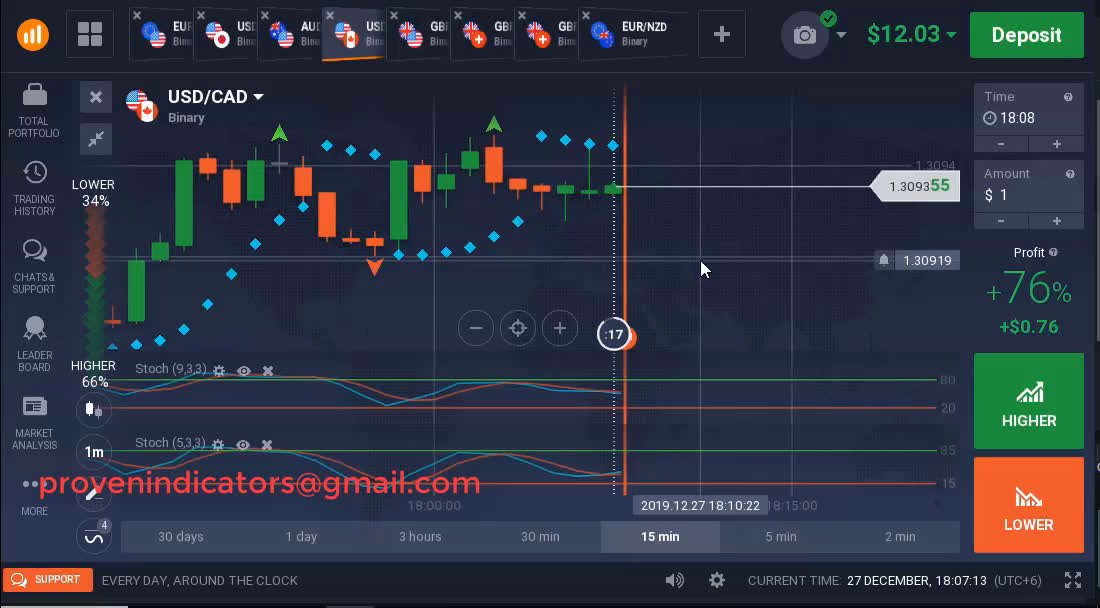Screen dimensions: 1100x608
Task: Open the 1m candle interval selector
Action: tap(94, 452)
